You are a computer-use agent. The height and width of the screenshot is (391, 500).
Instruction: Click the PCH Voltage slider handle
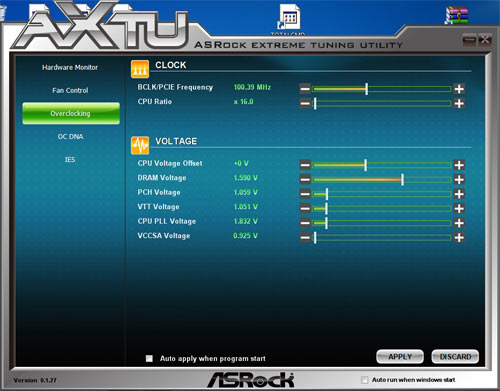pyautogui.click(x=327, y=194)
